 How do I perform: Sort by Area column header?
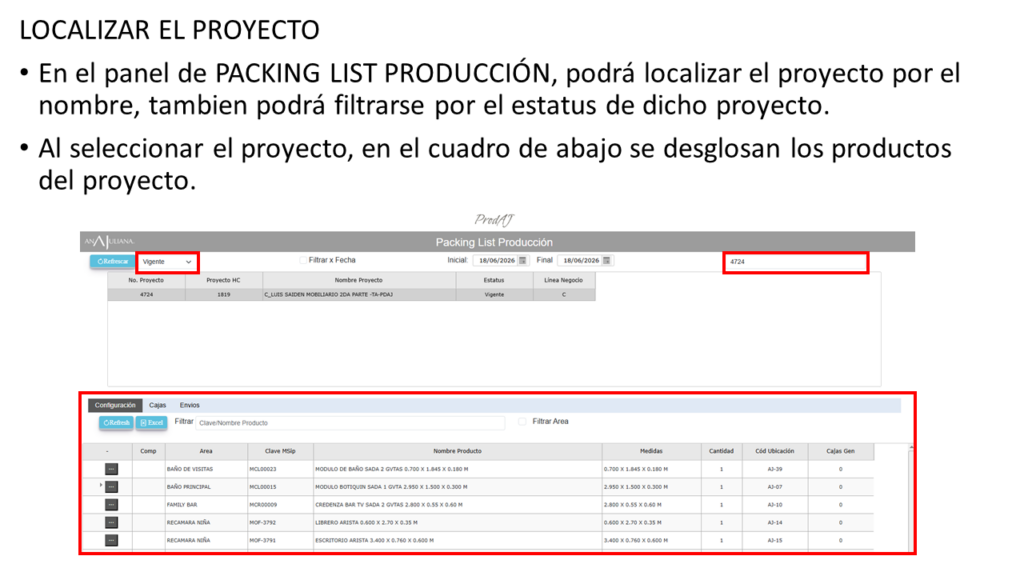pos(206,451)
